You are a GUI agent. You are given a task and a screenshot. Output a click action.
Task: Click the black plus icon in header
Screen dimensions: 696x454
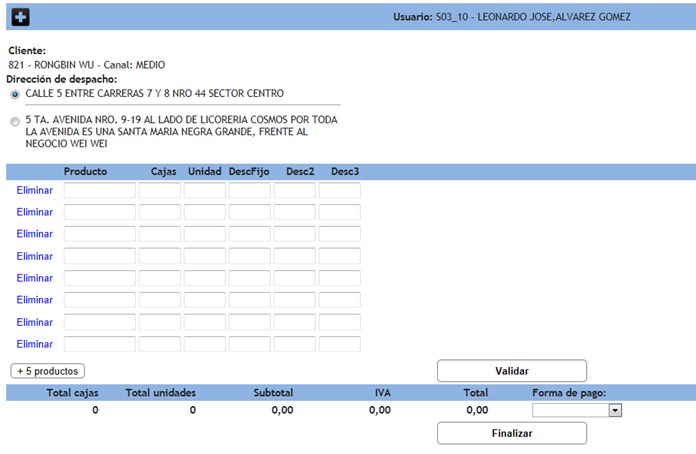click(20, 17)
